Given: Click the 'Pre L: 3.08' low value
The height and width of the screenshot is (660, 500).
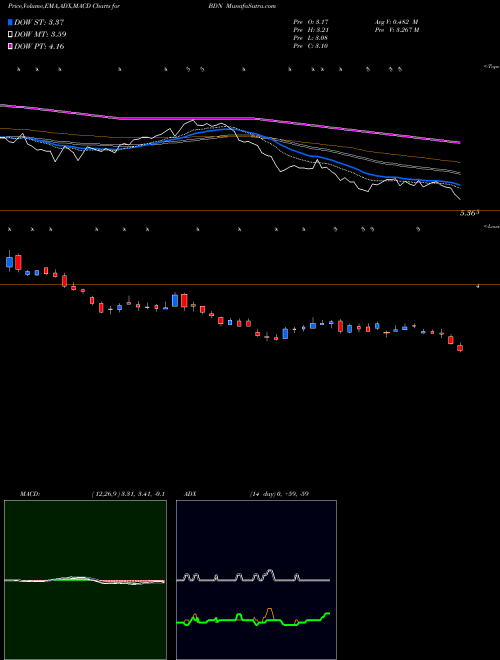Looking at the screenshot, I should [311, 38].
